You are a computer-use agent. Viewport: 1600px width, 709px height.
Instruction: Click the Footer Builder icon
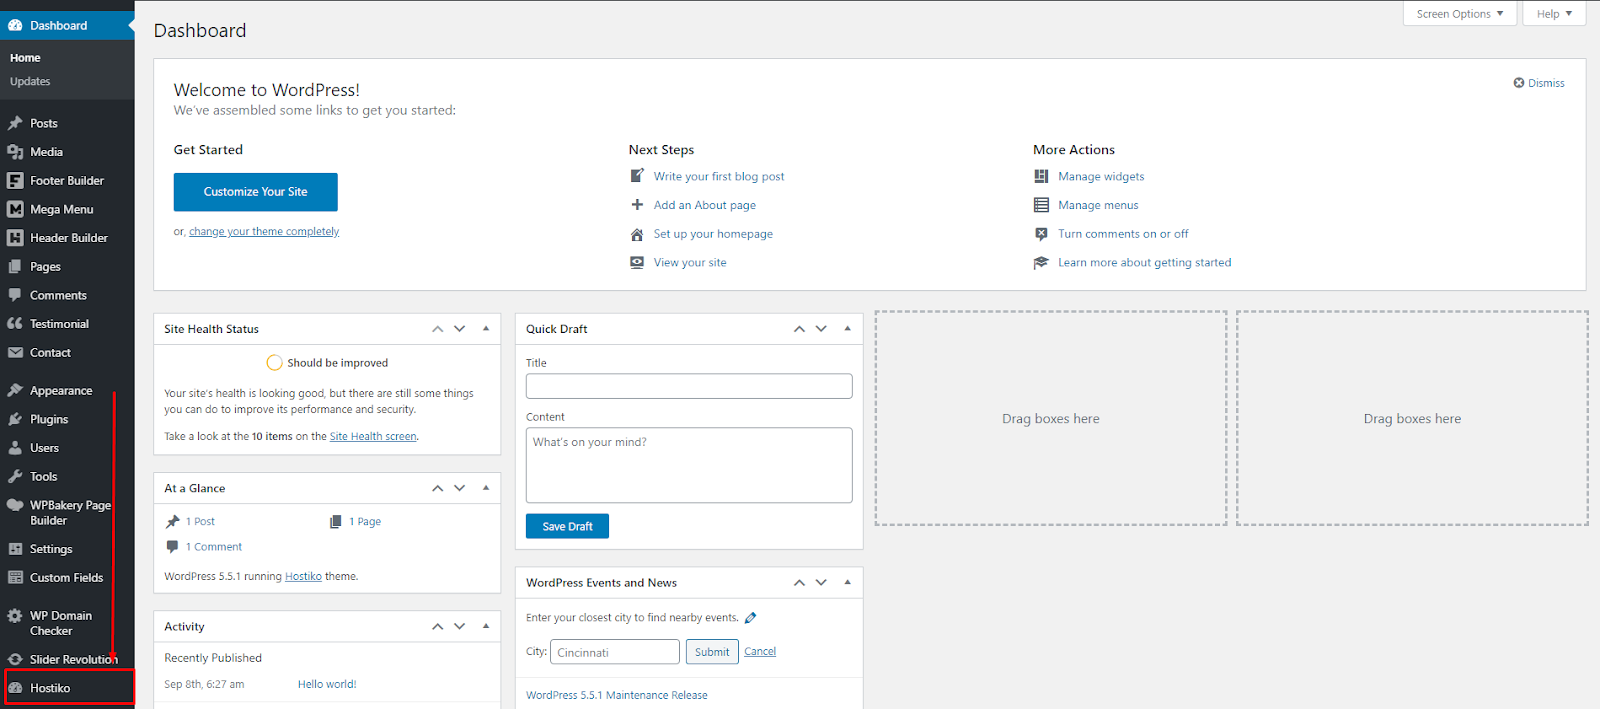[x=15, y=181]
